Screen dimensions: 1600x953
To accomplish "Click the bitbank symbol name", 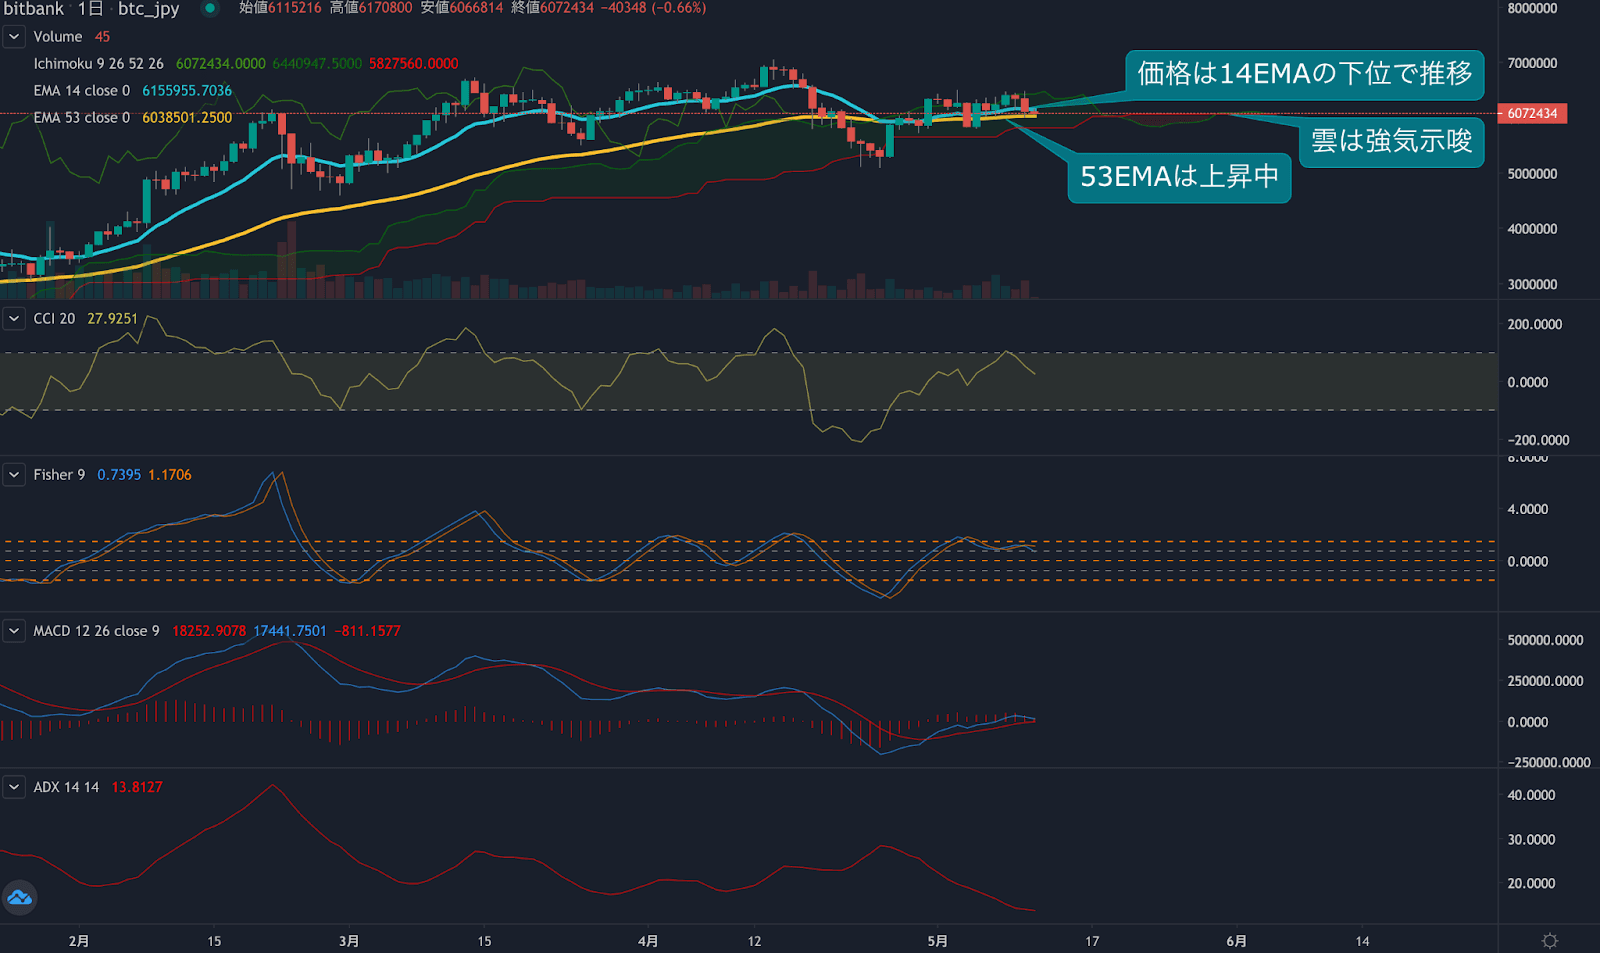I will pos(32,9).
